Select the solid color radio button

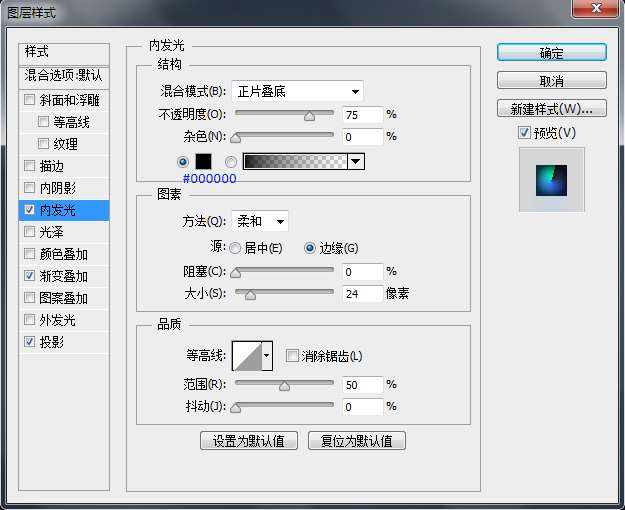(x=183, y=162)
